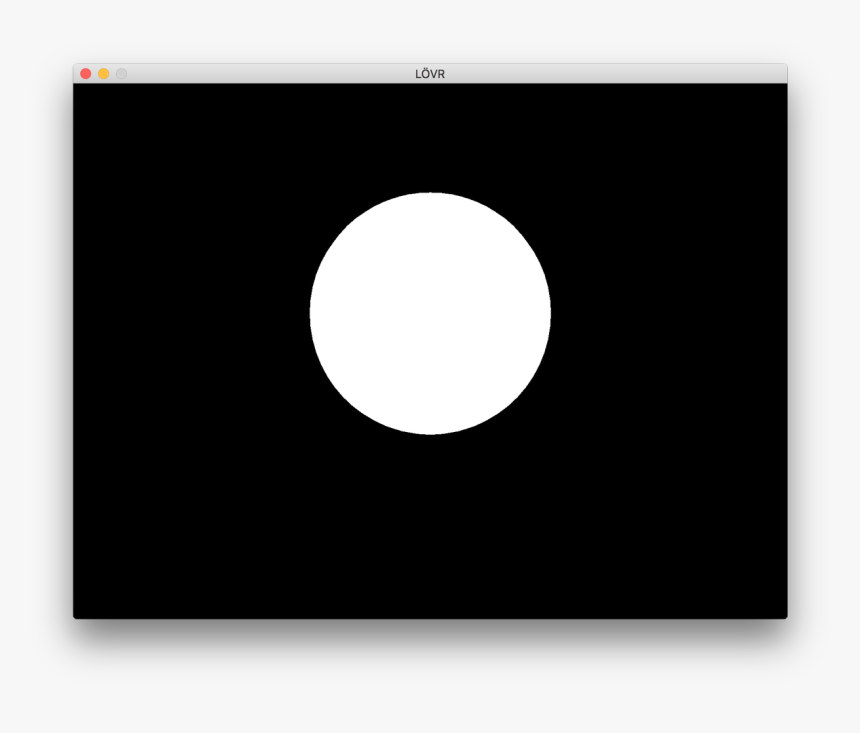This screenshot has height=733, width=860.
Task: Click the right edge of the white circle
Action: point(549,312)
